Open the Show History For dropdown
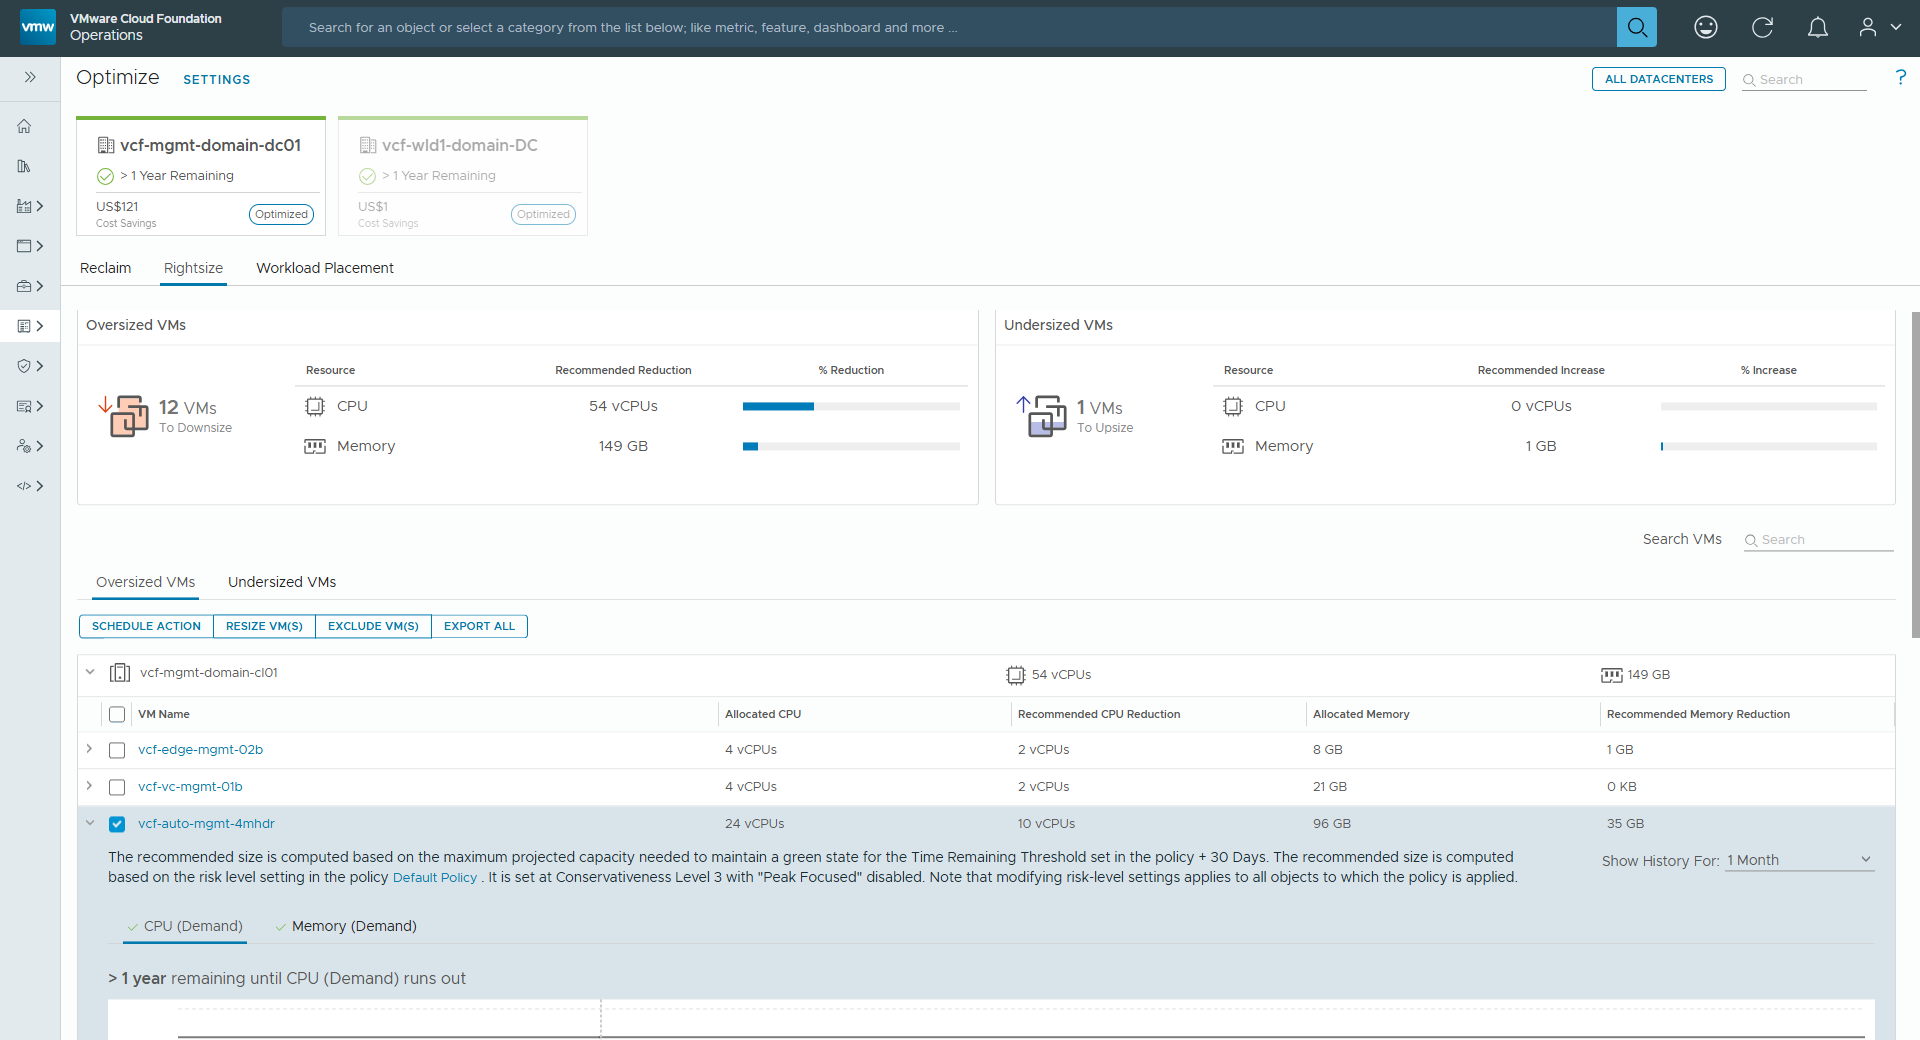 [x=1797, y=859]
